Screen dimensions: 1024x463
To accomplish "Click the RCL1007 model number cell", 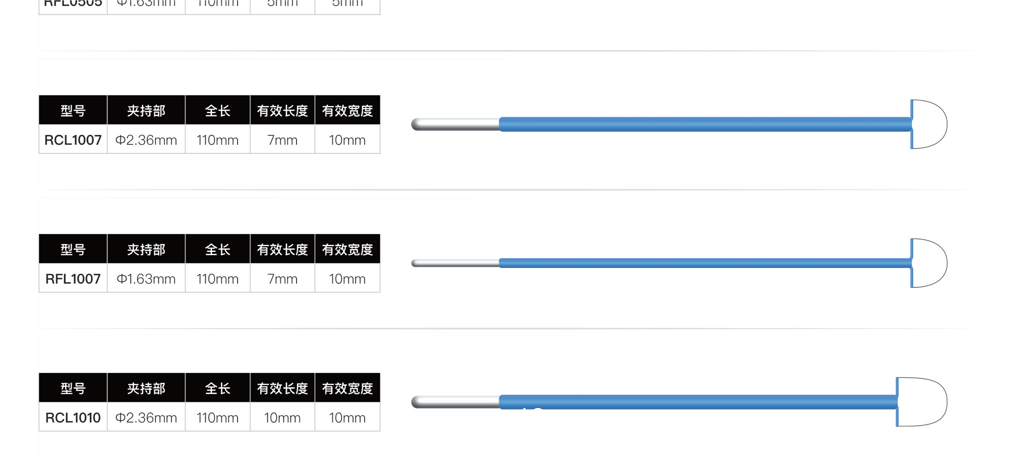I will [x=73, y=140].
